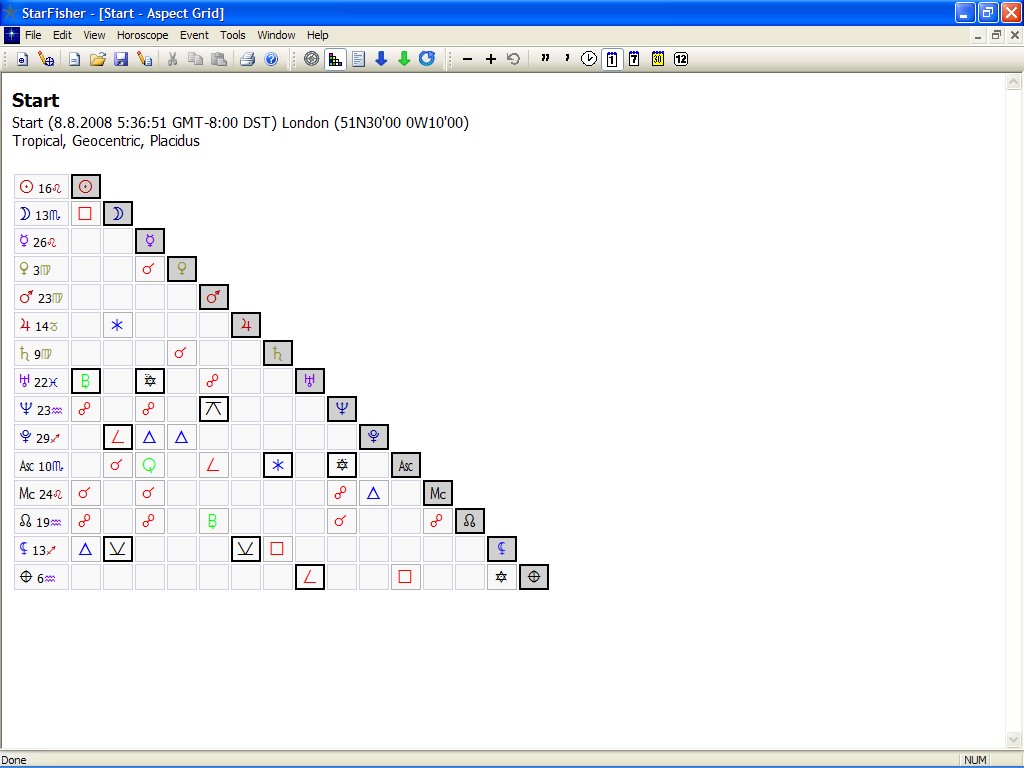Click the Part of Fortune diagonal cell
The height and width of the screenshot is (768, 1024).
pos(534,577)
